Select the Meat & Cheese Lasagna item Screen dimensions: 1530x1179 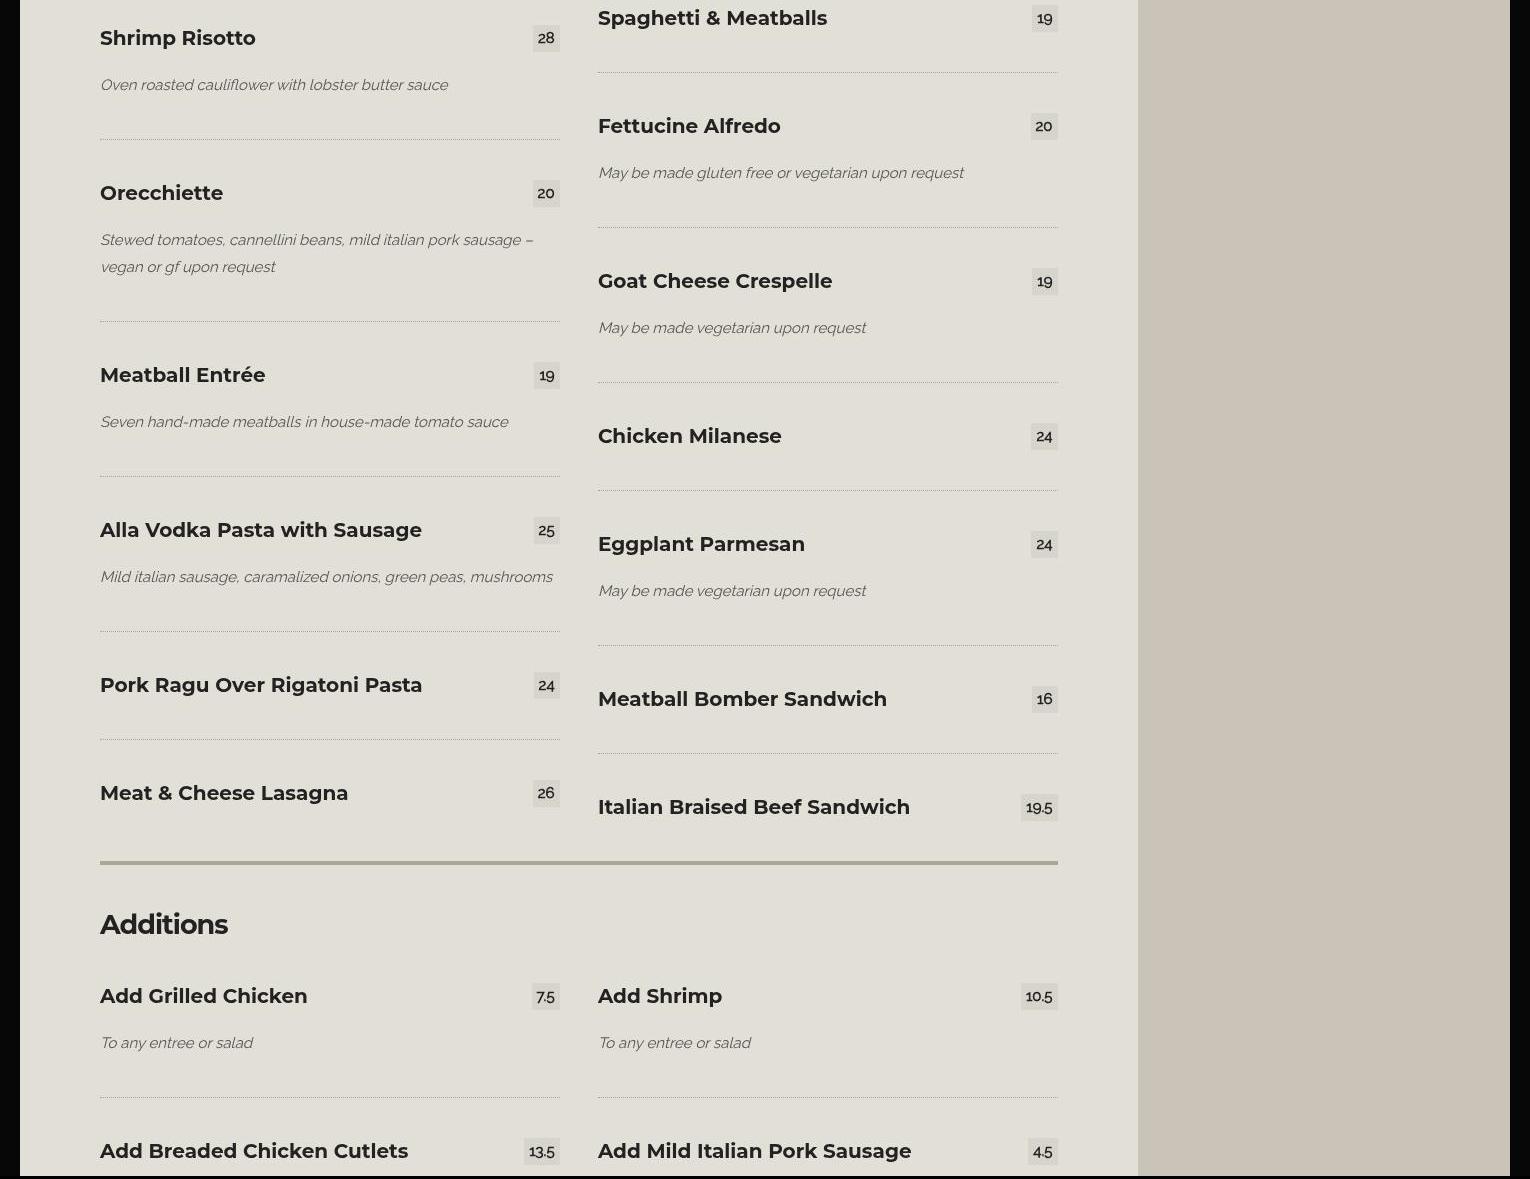224,793
